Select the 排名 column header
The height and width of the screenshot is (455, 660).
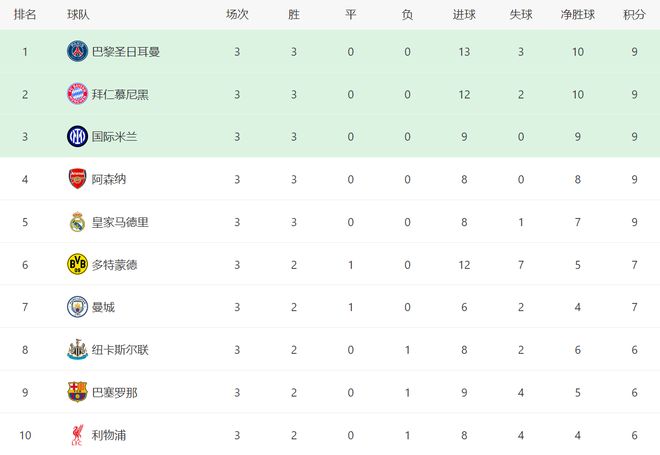pos(25,15)
